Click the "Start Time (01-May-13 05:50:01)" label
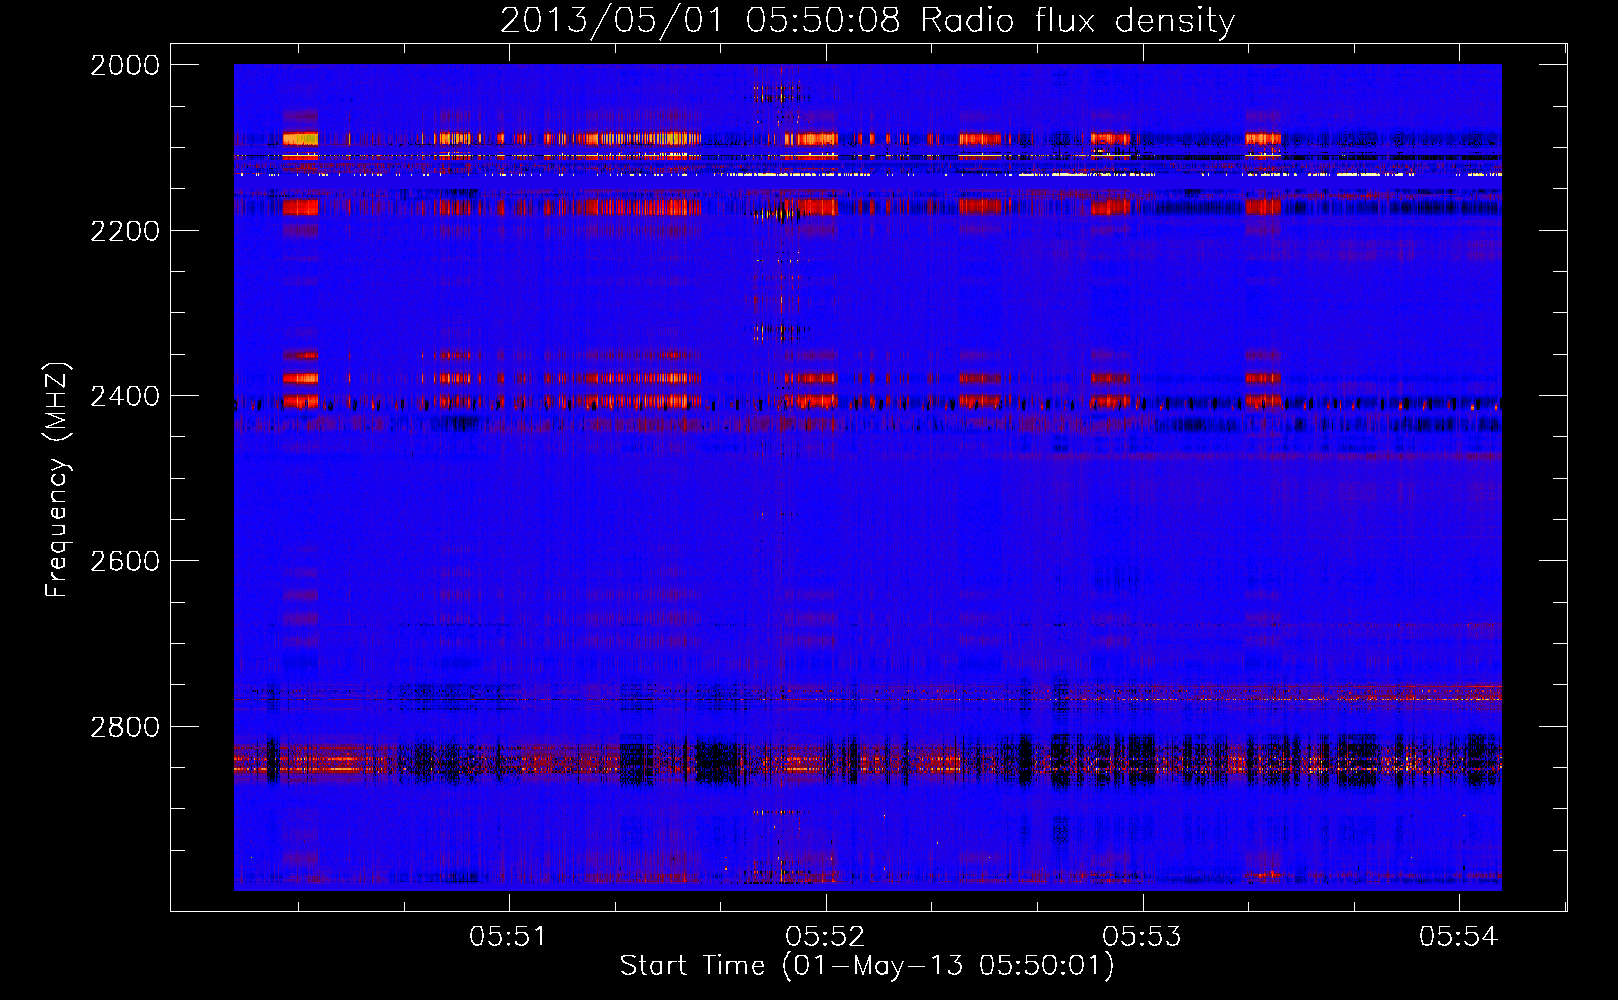The height and width of the screenshot is (1000, 1618). coord(867,966)
